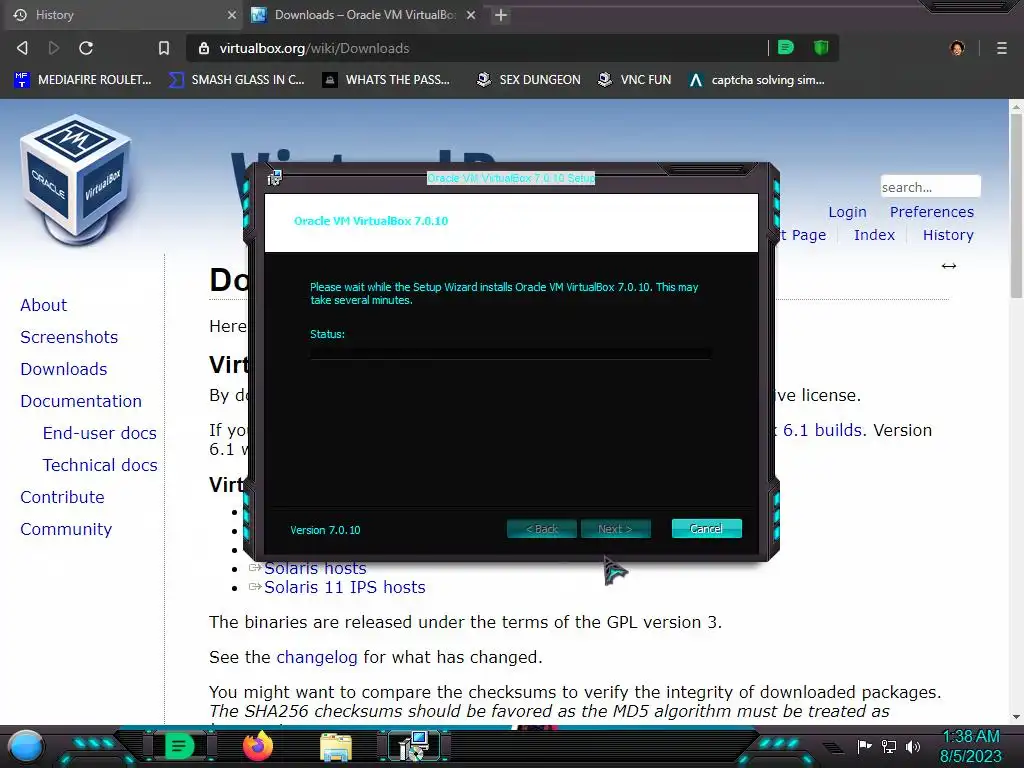Open the green reader extension icon in toolbar
Image resolution: width=1024 pixels, height=768 pixels.
tap(786, 47)
